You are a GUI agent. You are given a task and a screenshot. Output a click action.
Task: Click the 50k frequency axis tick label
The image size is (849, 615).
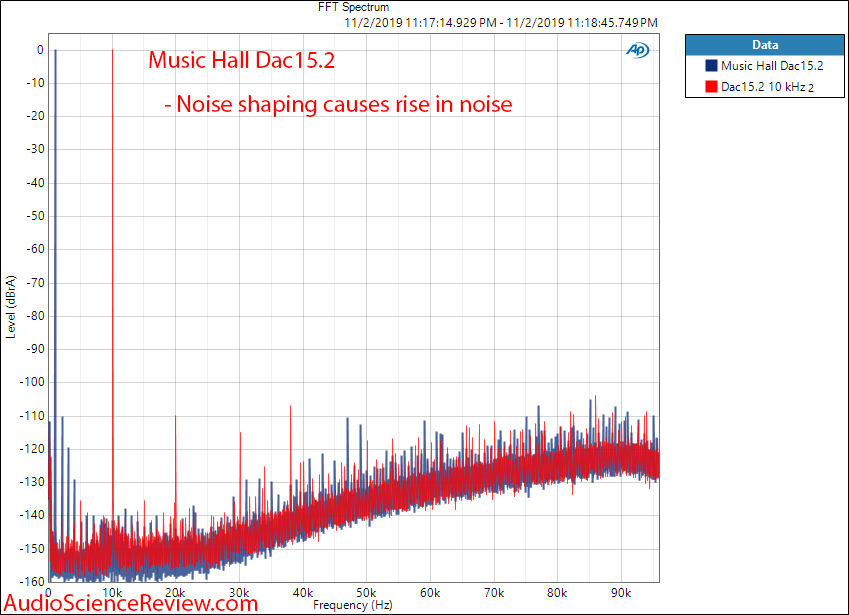coord(366,593)
